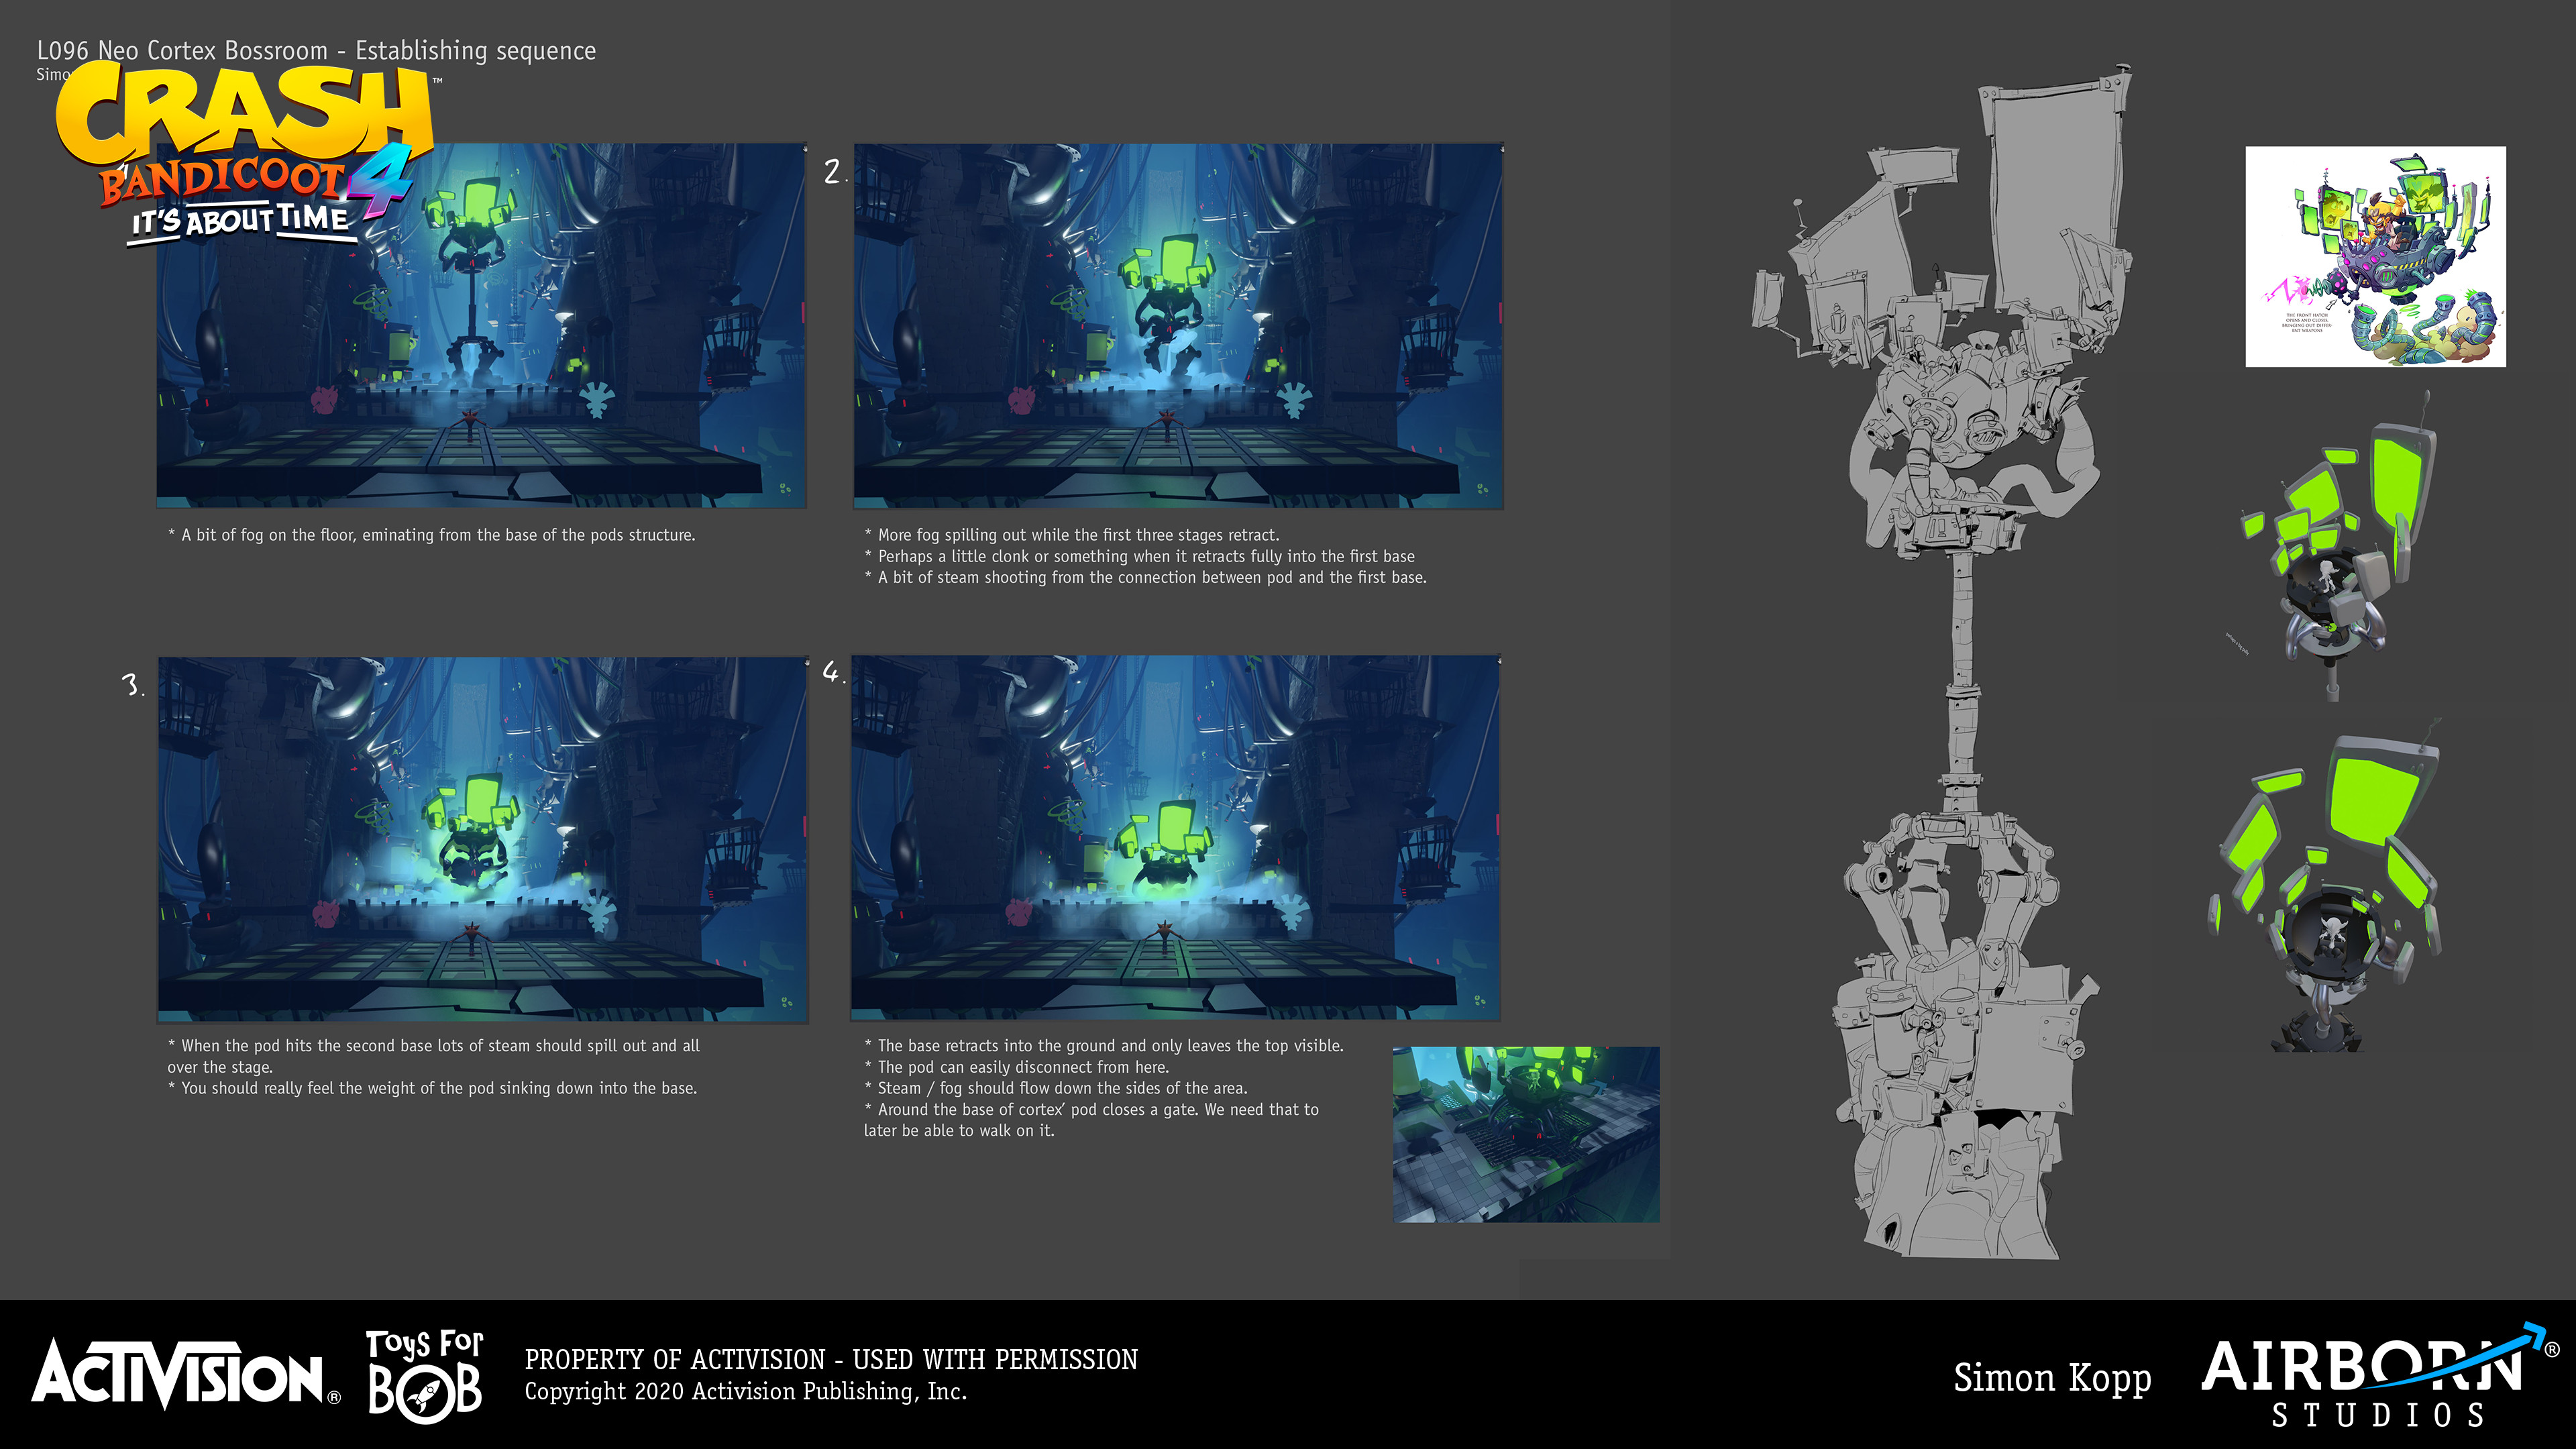The image size is (2576, 1449).
Task: Click 'Copyright 2020 Activision Publishing, Inc.'
Action: click(x=746, y=1392)
